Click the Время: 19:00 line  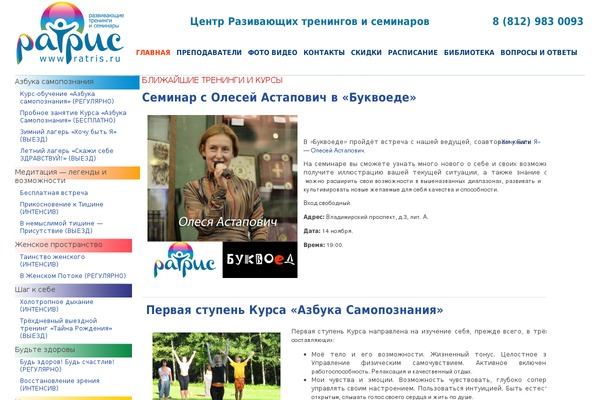click(x=323, y=245)
